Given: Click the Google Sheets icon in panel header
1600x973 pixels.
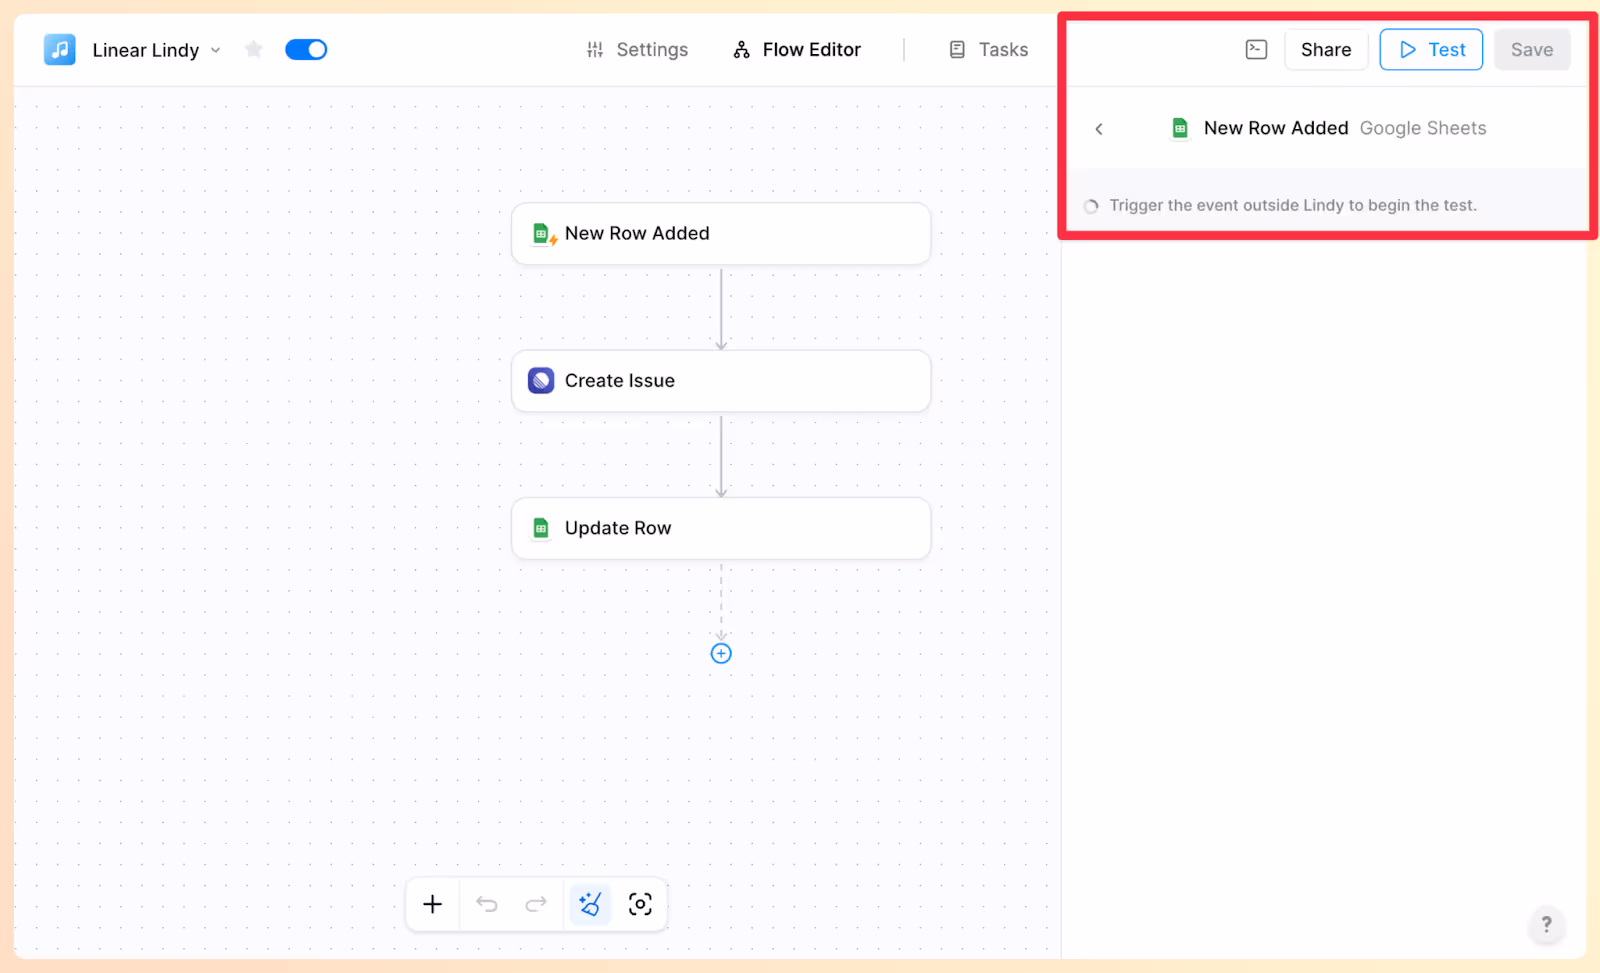Looking at the screenshot, I should pyautogui.click(x=1180, y=128).
